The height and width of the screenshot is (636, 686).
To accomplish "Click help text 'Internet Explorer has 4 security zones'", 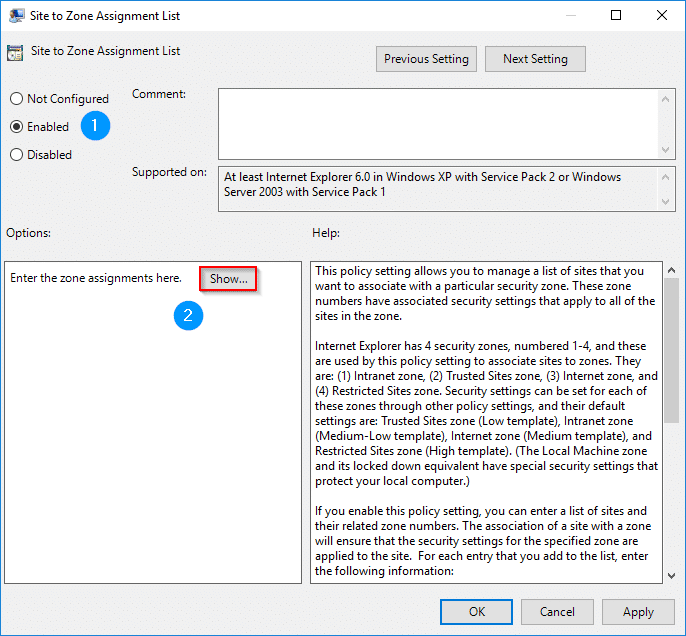I will [x=486, y=413].
